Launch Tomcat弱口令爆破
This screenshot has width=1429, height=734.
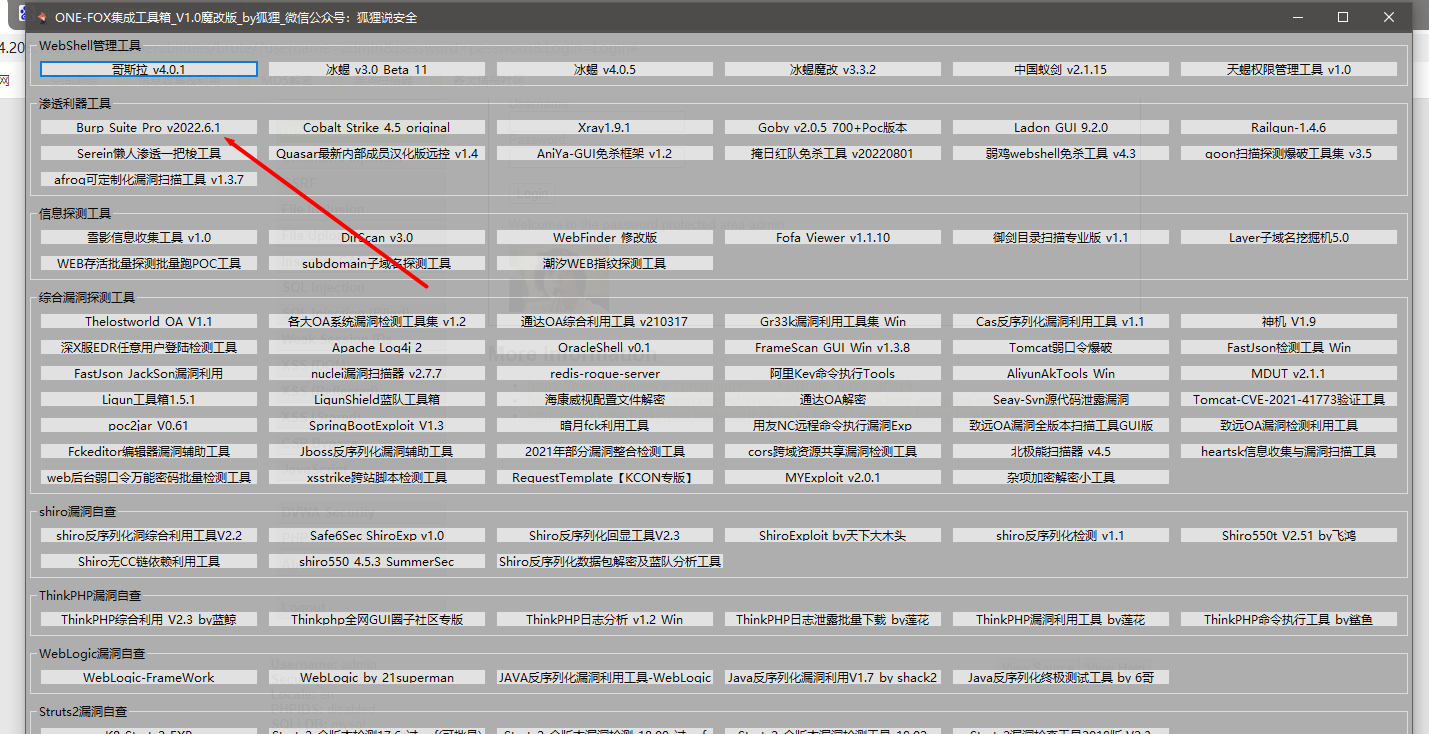pos(1061,348)
